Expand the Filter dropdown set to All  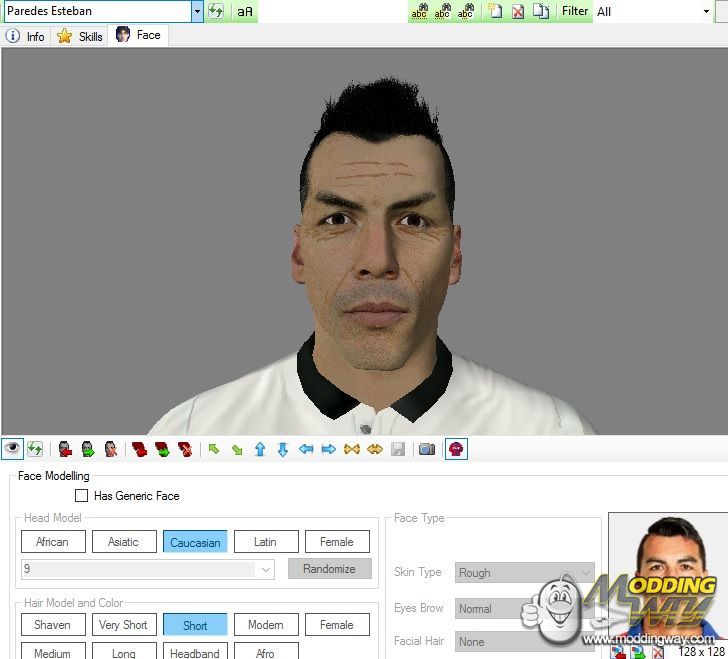(706, 11)
